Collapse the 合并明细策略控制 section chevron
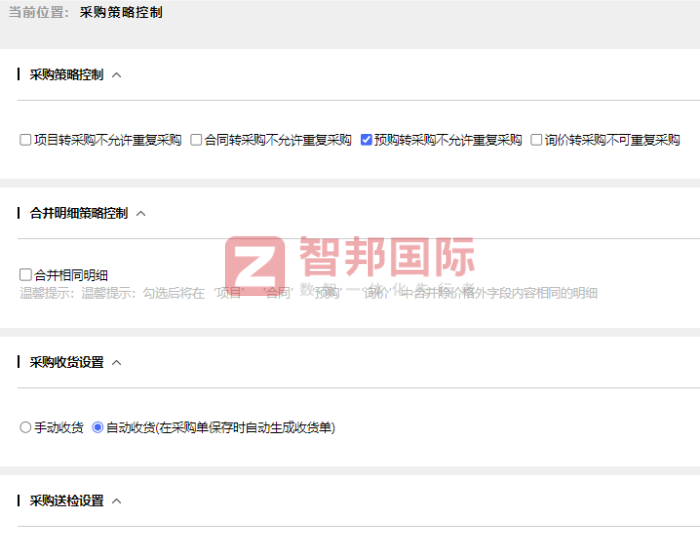Screen dimensions: 700x533 [141, 213]
